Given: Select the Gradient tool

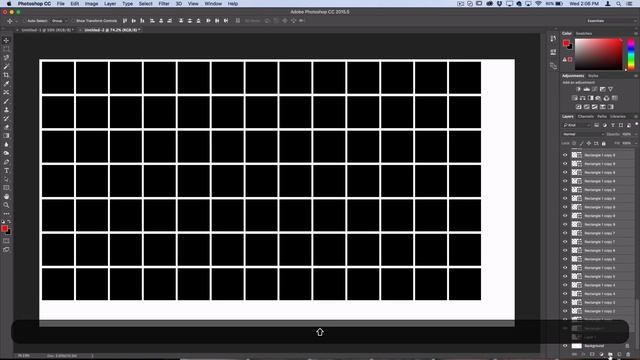Looking at the screenshot, I should [x=6, y=136].
